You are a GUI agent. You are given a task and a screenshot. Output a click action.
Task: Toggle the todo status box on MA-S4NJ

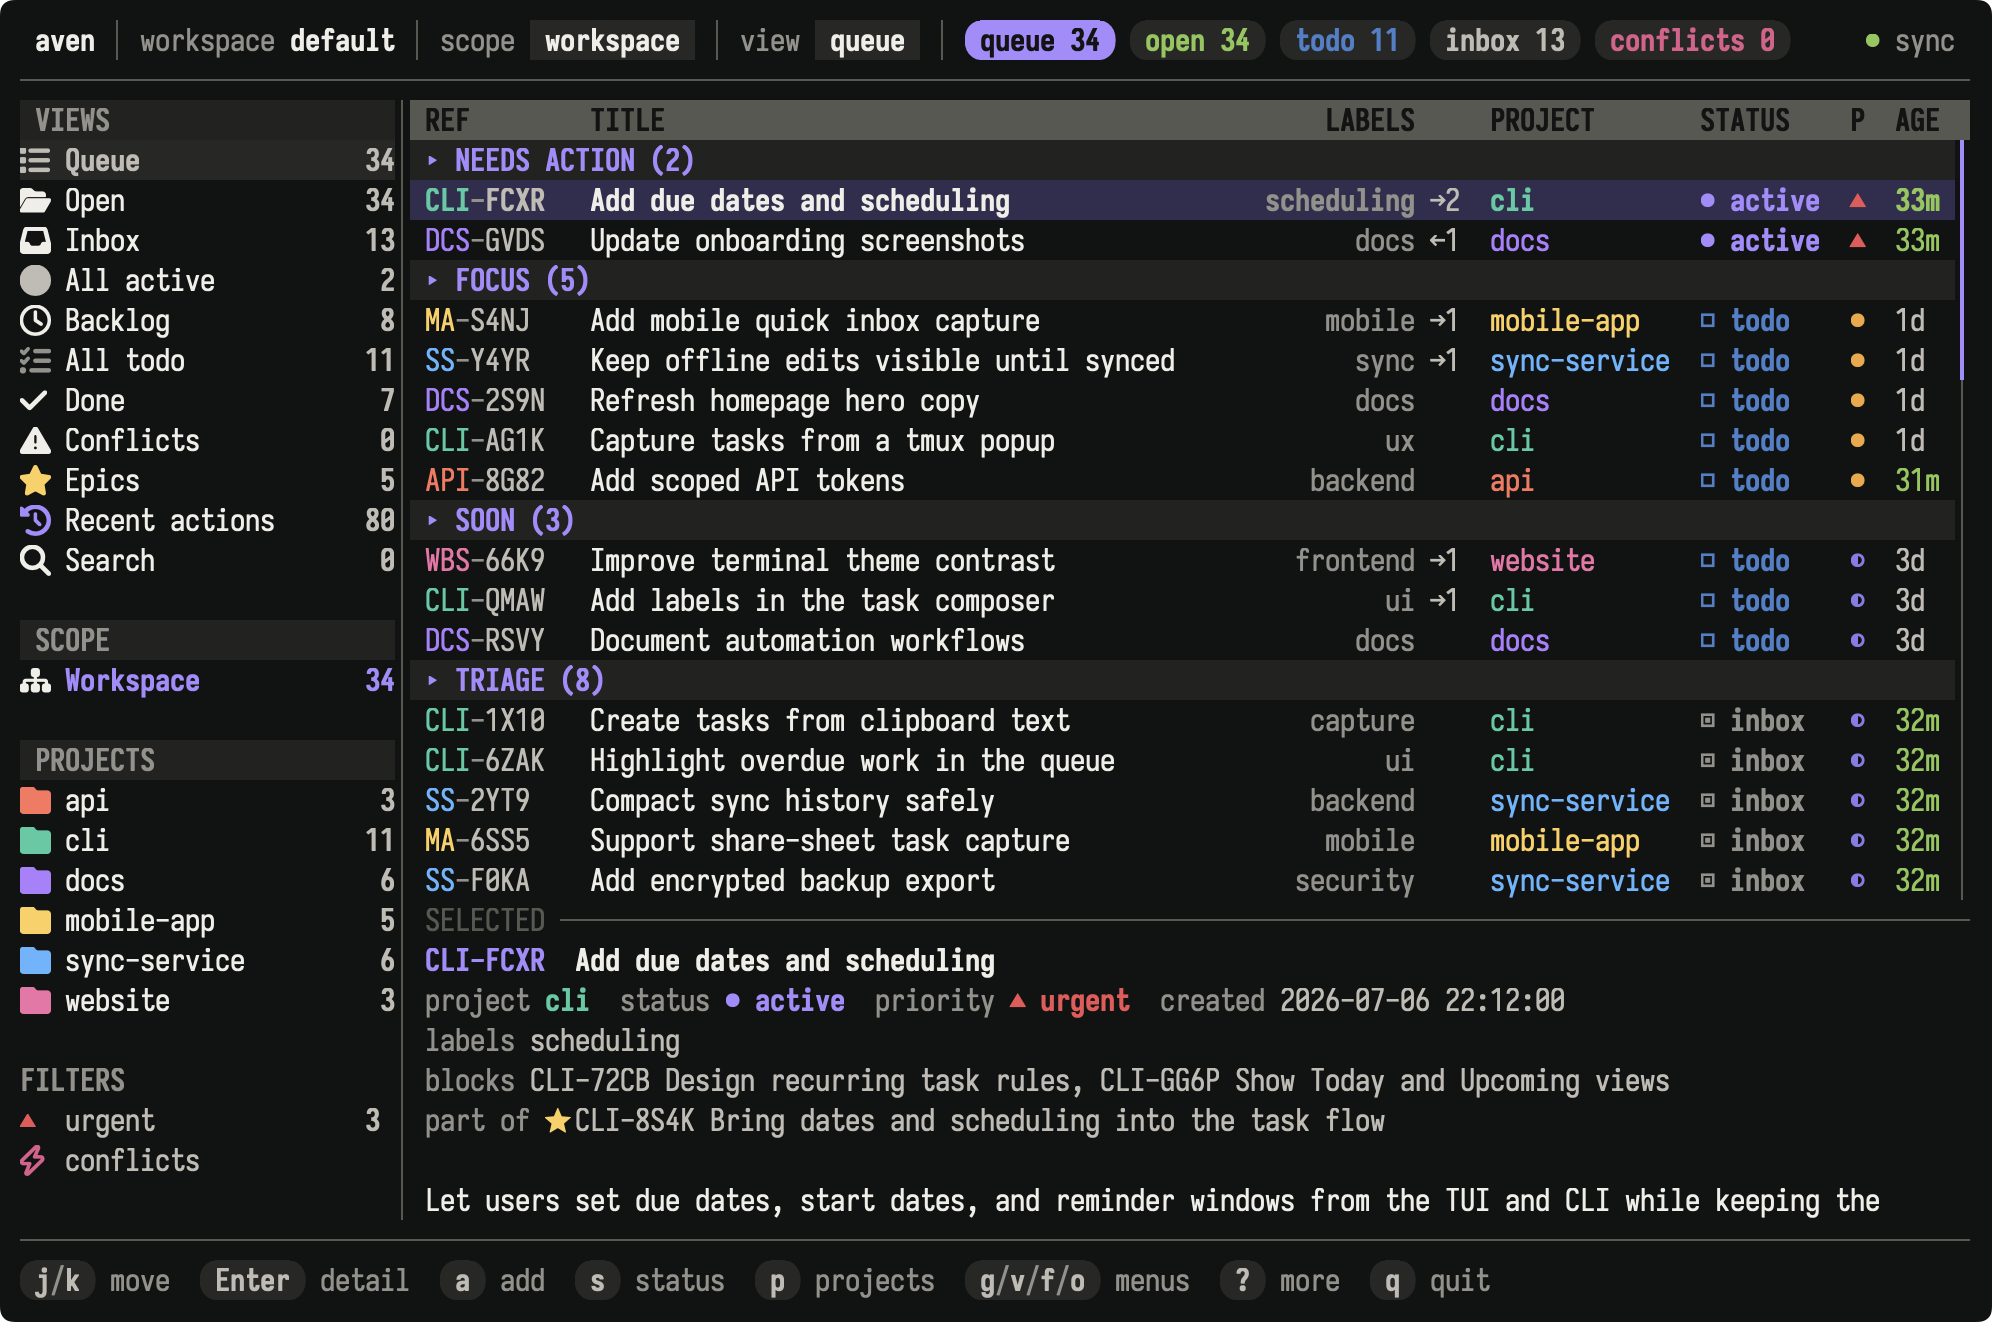click(1708, 320)
